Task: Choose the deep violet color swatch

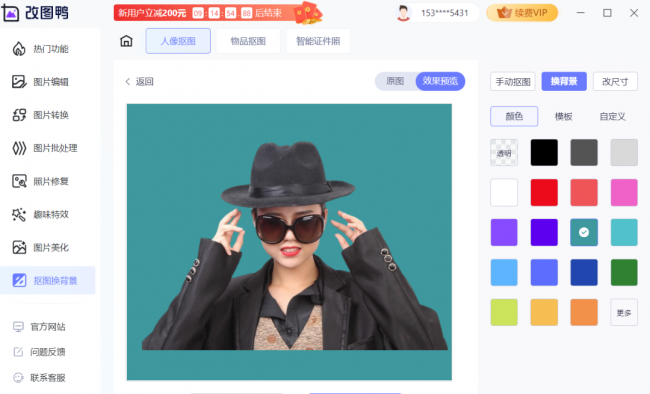Action: point(544,232)
